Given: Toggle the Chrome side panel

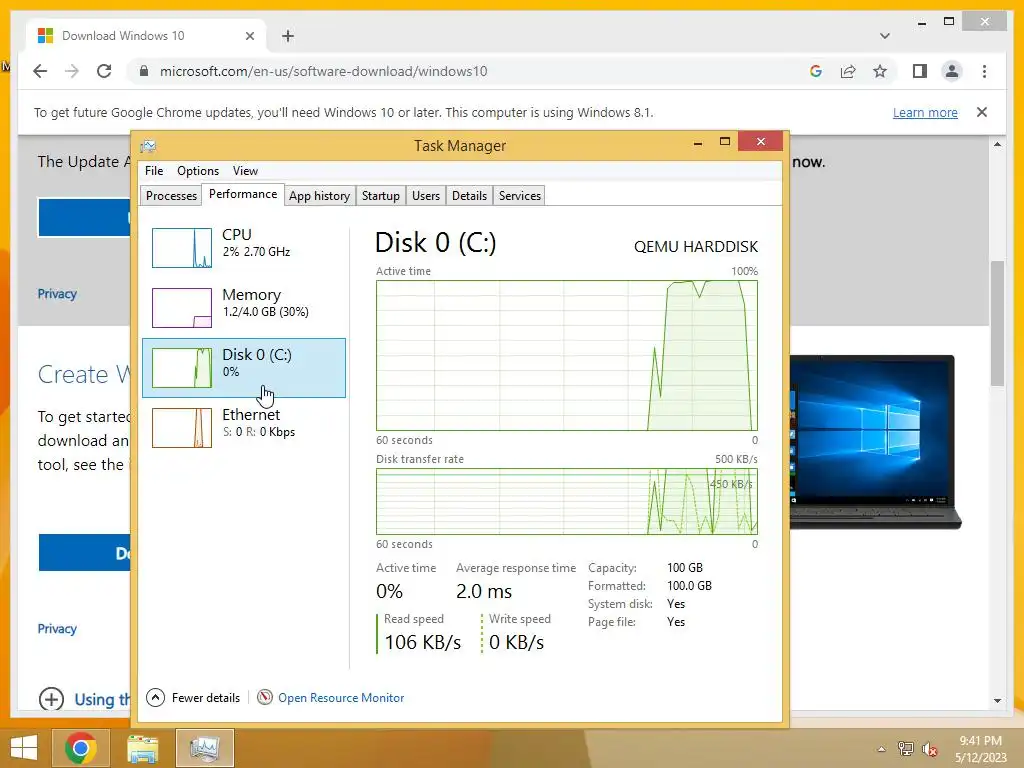Looking at the screenshot, I should (x=920, y=71).
